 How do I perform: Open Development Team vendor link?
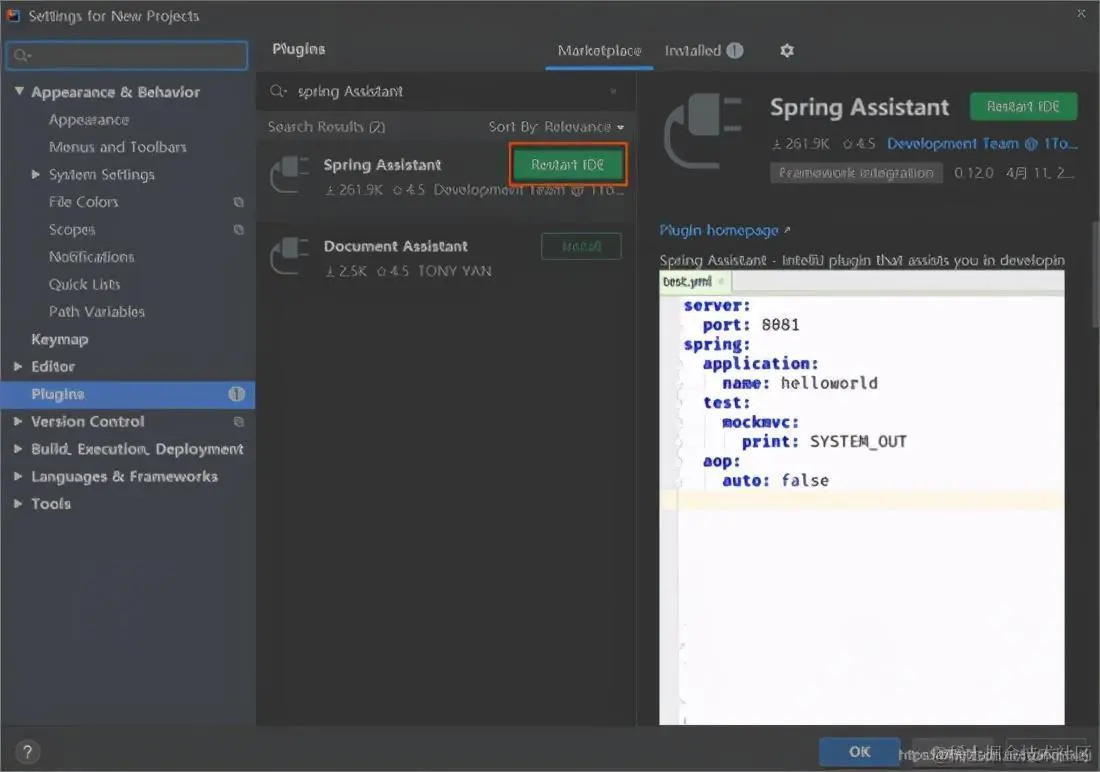tap(982, 144)
